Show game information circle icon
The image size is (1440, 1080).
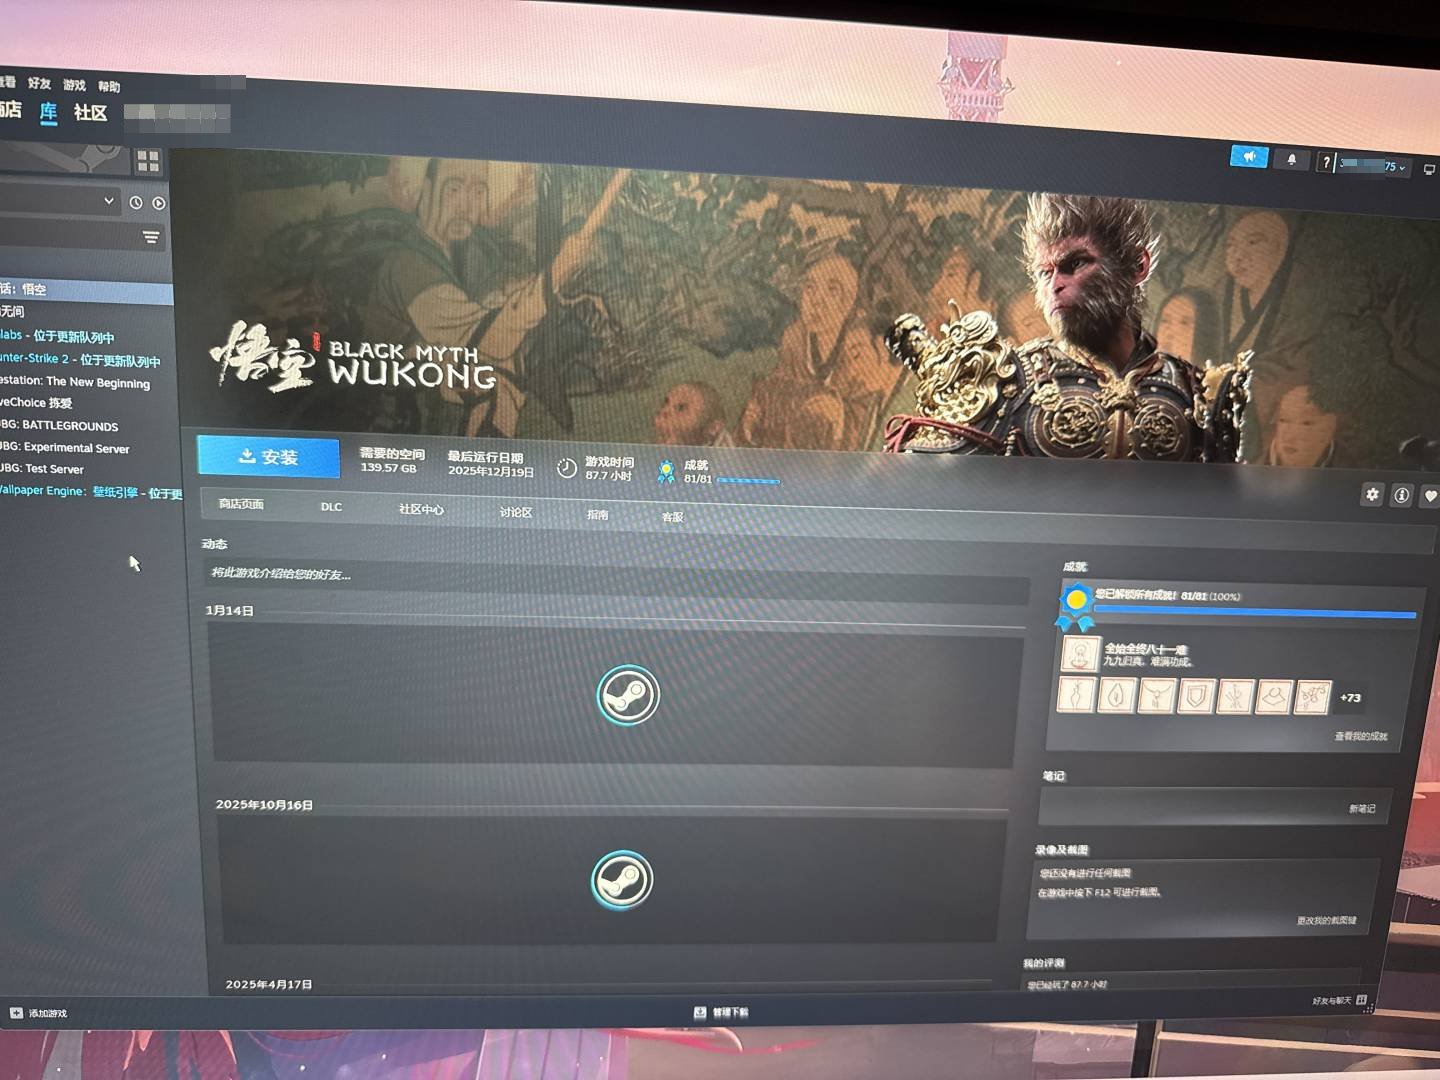pyautogui.click(x=1402, y=495)
